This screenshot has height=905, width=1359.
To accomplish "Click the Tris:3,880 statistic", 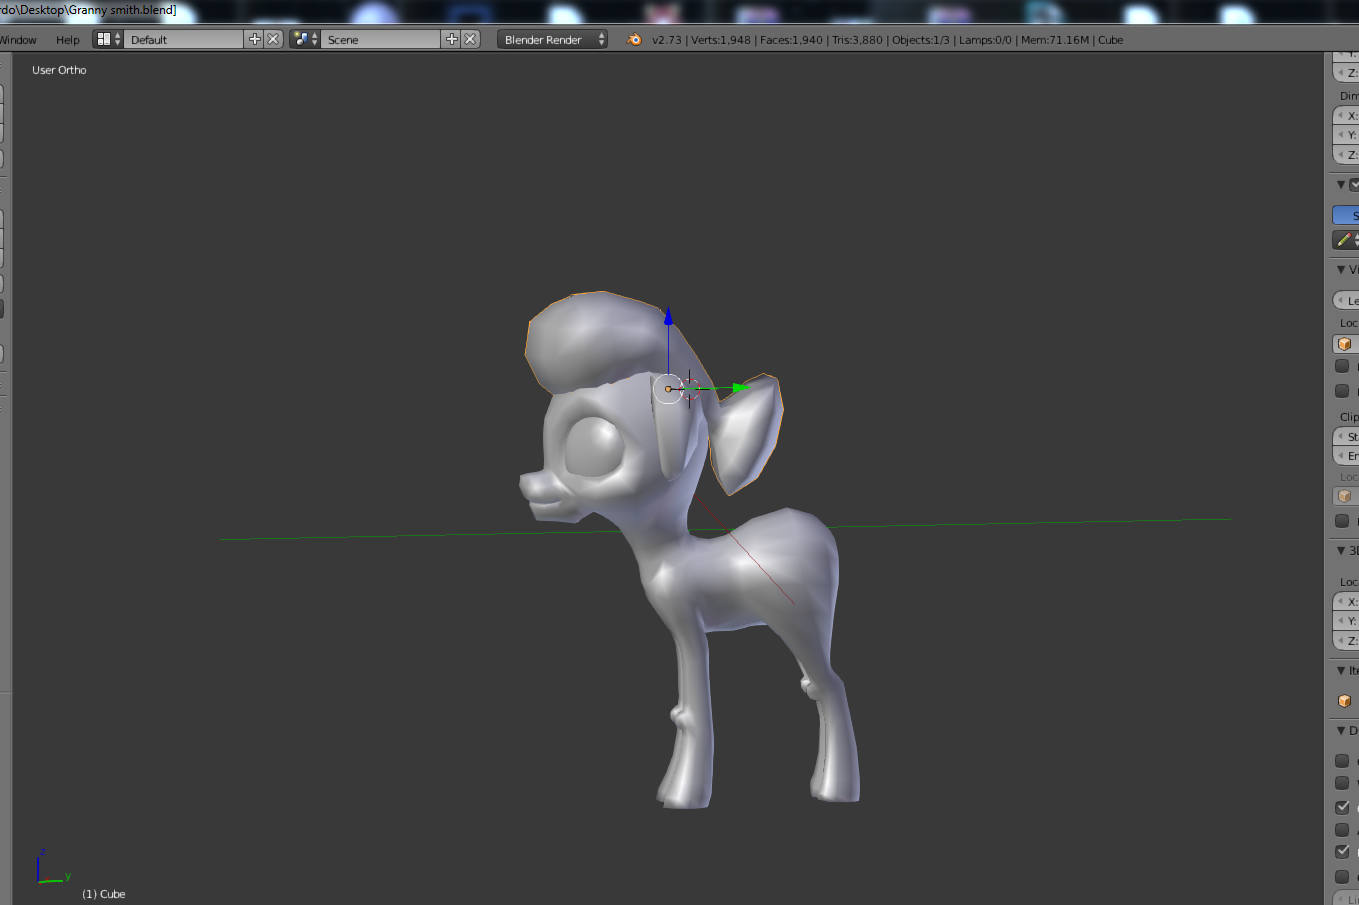I will point(858,40).
